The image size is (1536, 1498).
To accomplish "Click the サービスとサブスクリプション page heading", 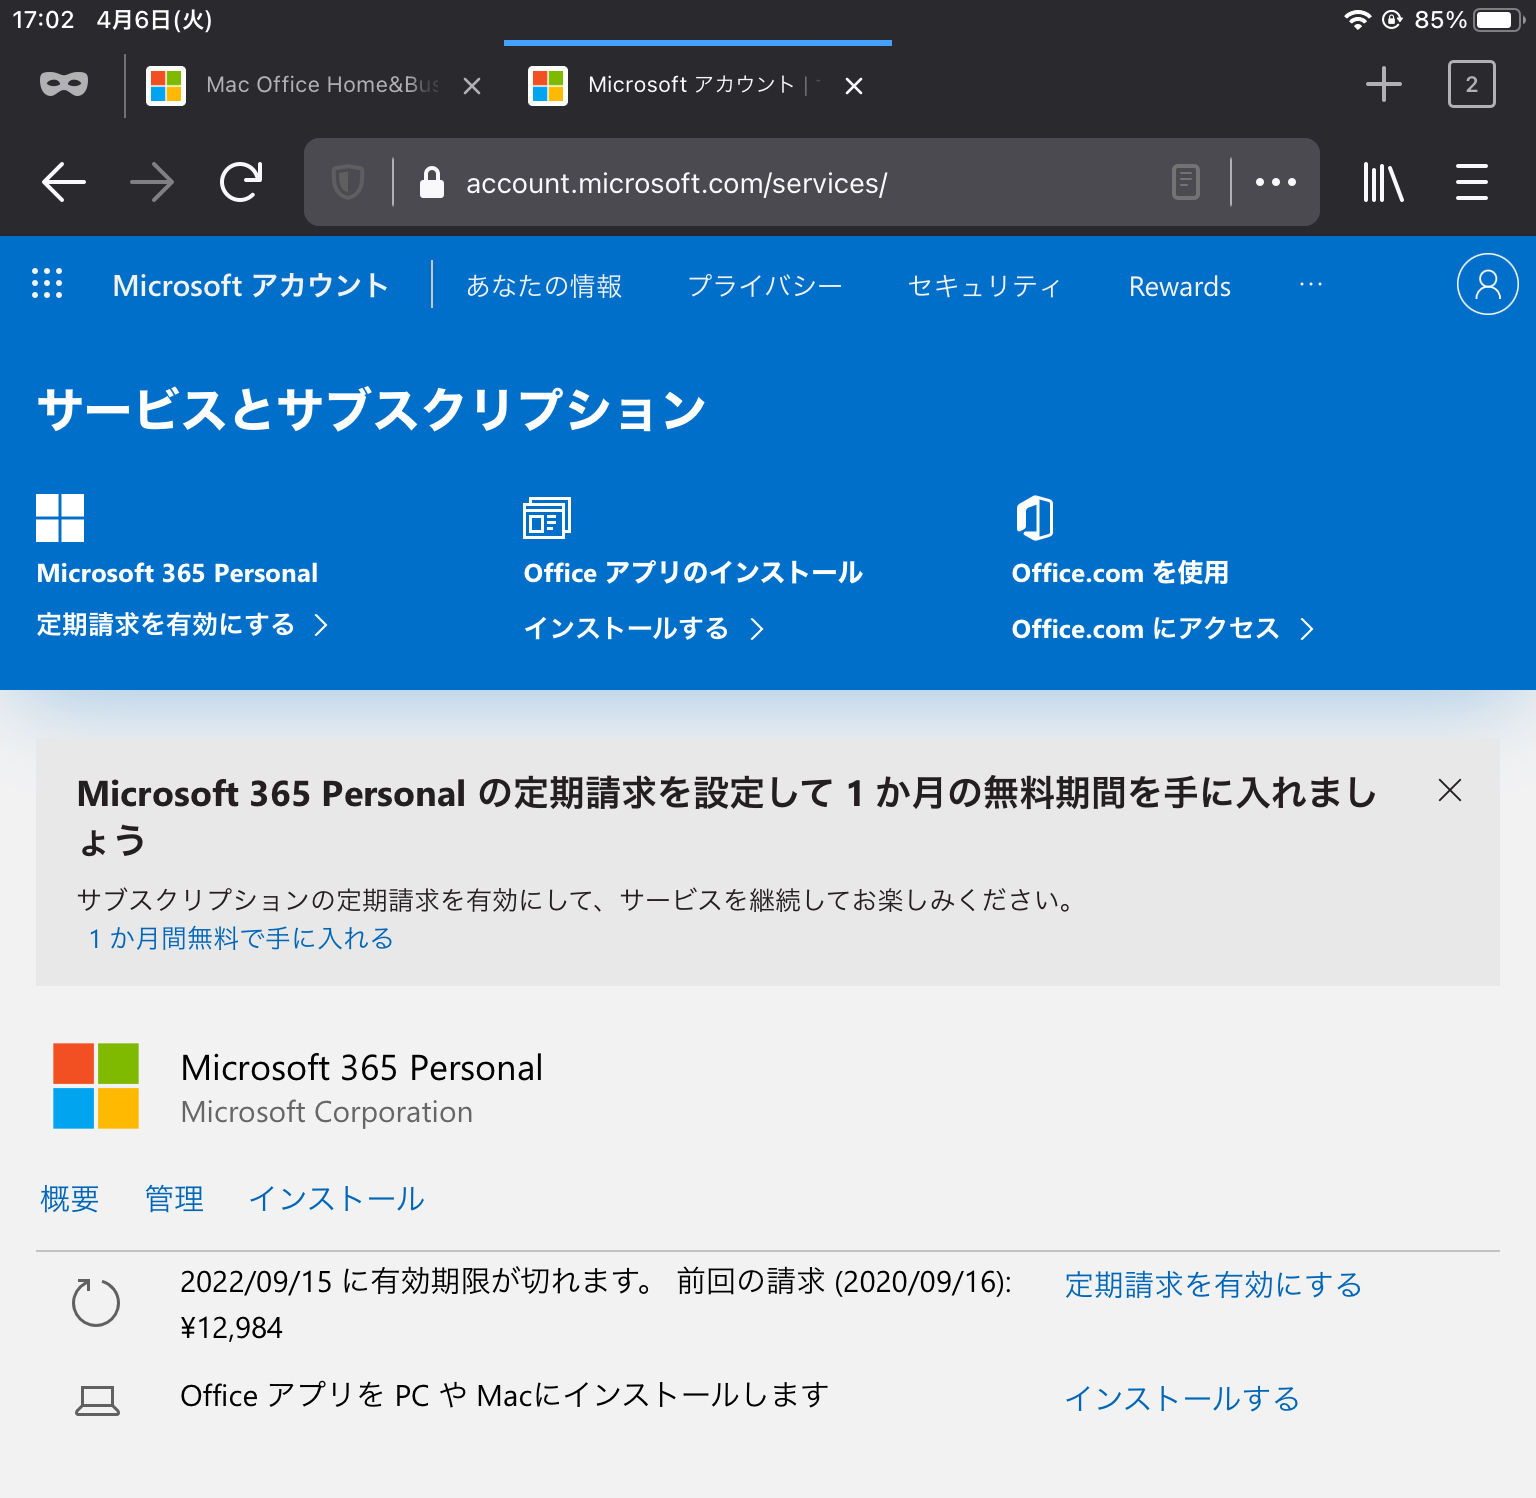I will pyautogui.click(x=372, y=410).
